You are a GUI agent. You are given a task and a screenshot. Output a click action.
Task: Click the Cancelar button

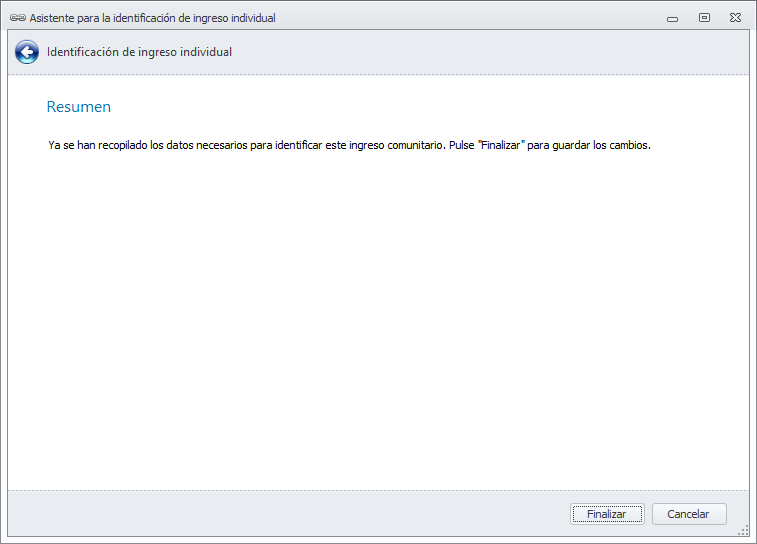[689, 514]
